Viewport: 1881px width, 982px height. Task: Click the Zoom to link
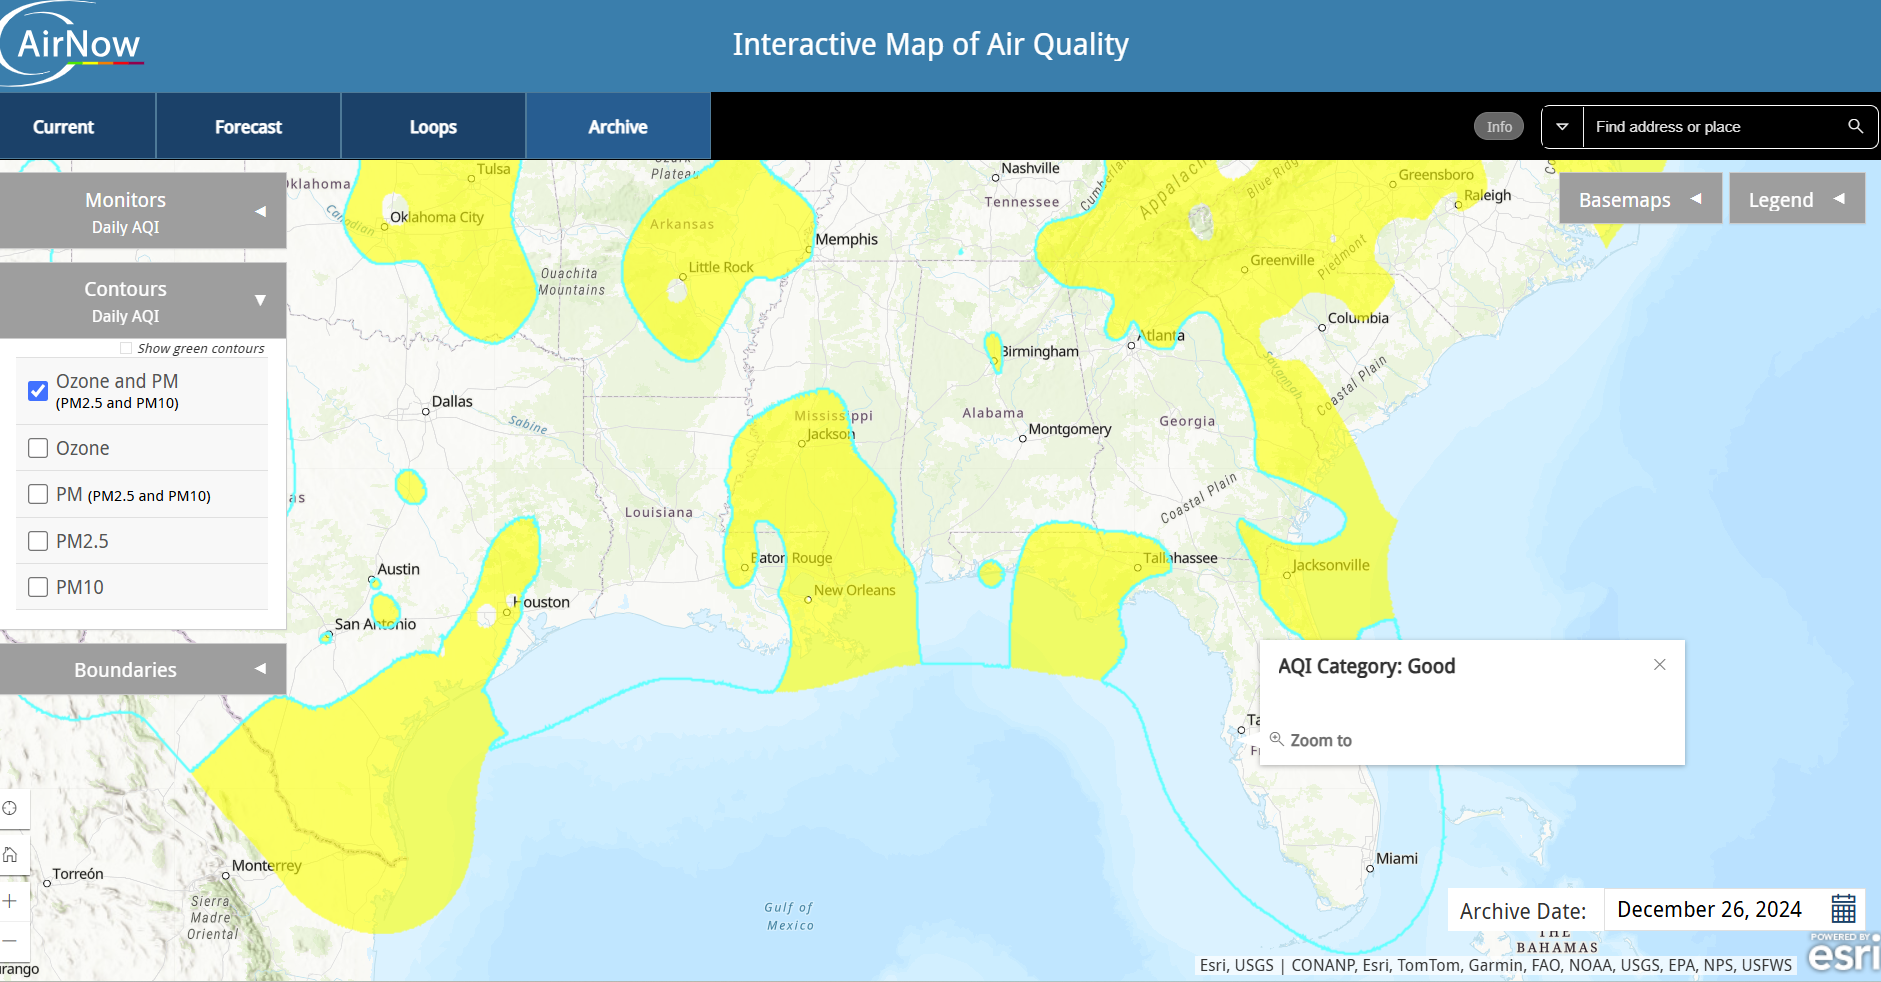tap(1320, 740)
